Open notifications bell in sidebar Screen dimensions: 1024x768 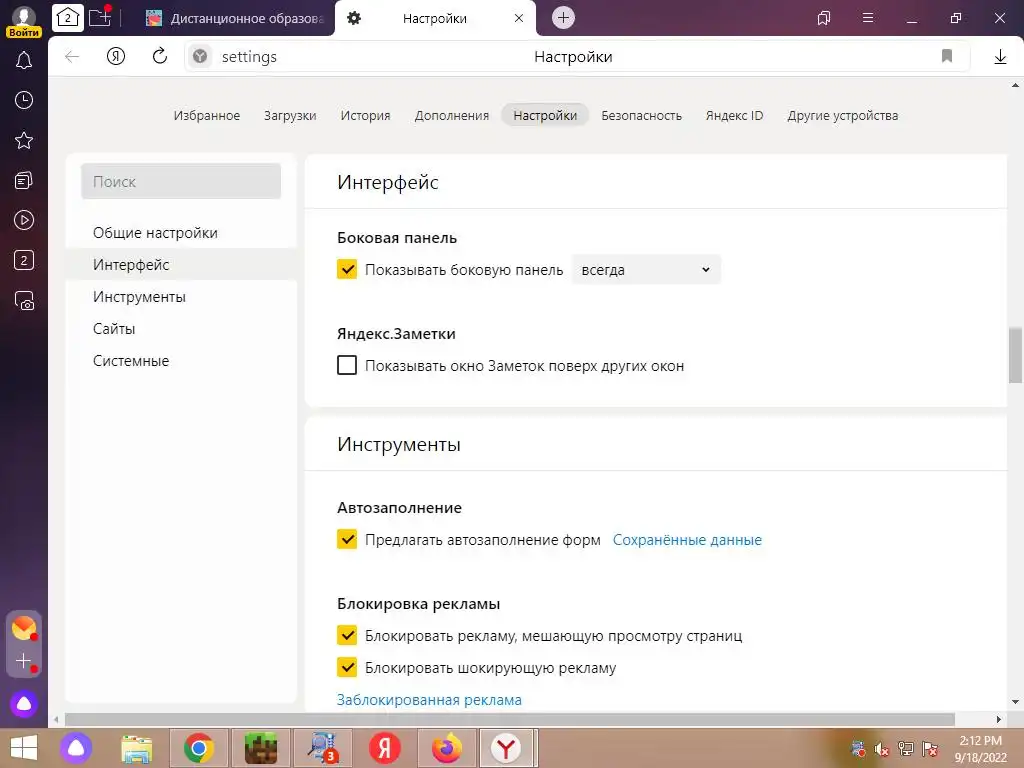tap(24, 61)
